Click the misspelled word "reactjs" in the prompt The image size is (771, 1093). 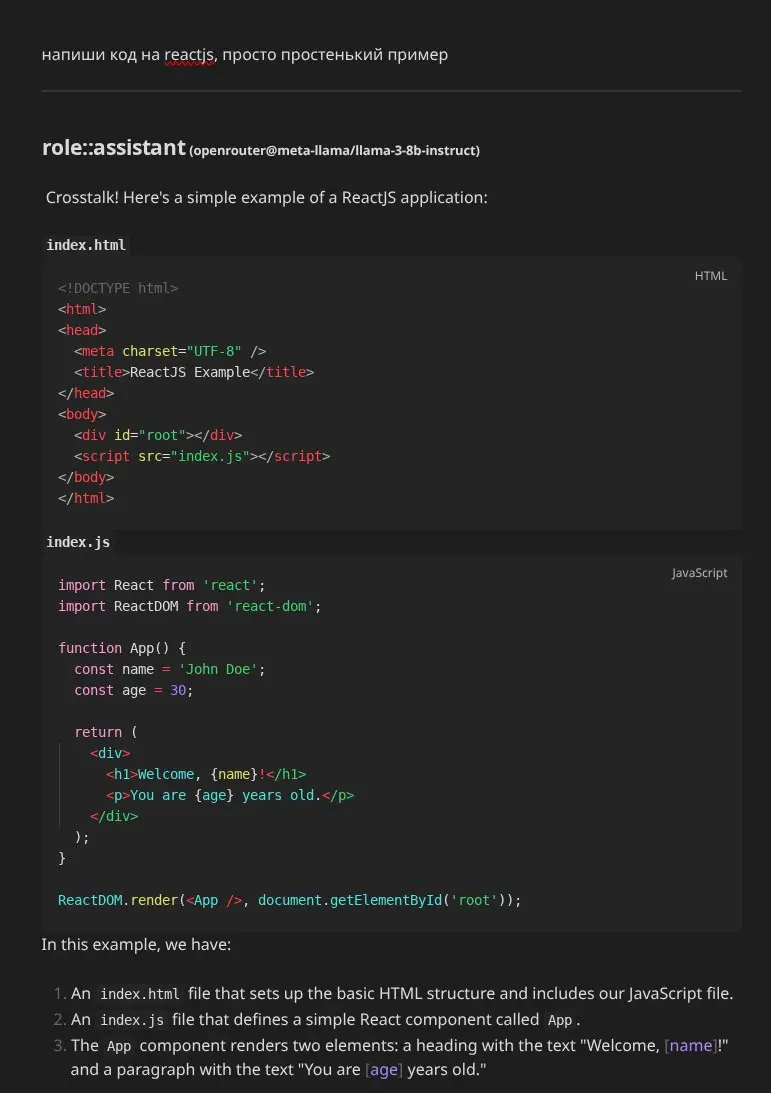pos(190,54)
